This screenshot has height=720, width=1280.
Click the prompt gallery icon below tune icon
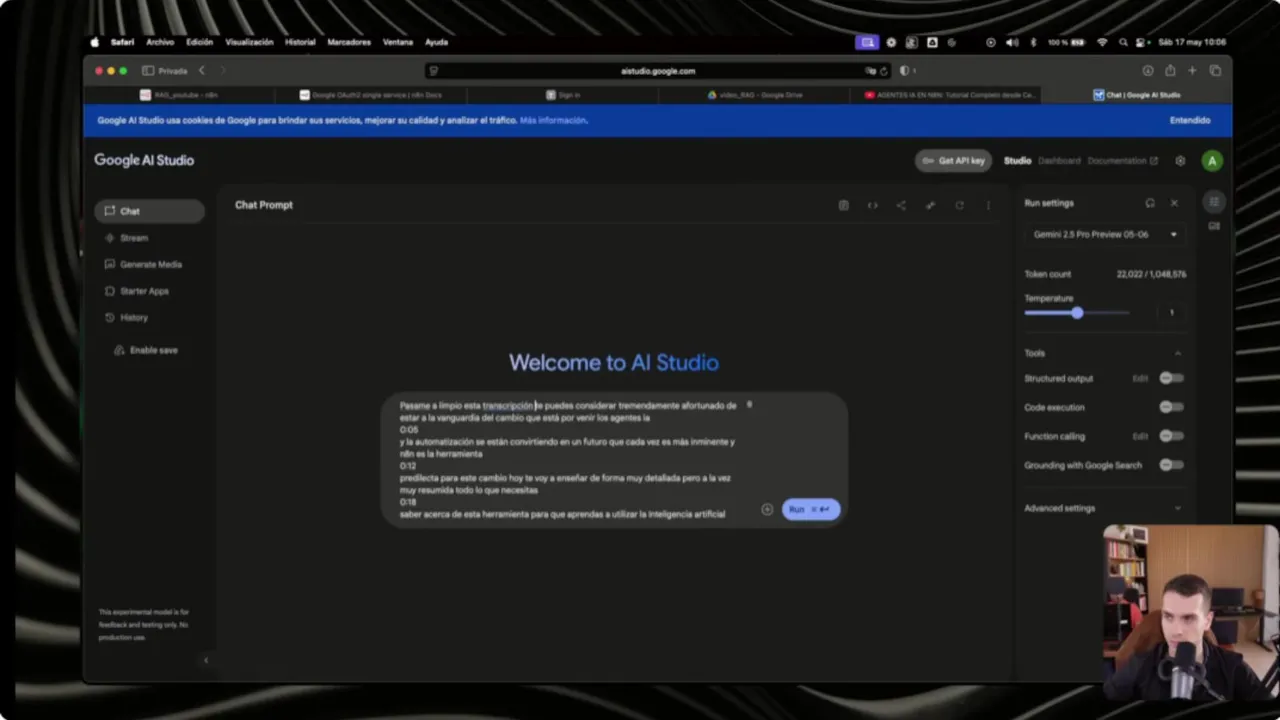point(1214,226)
